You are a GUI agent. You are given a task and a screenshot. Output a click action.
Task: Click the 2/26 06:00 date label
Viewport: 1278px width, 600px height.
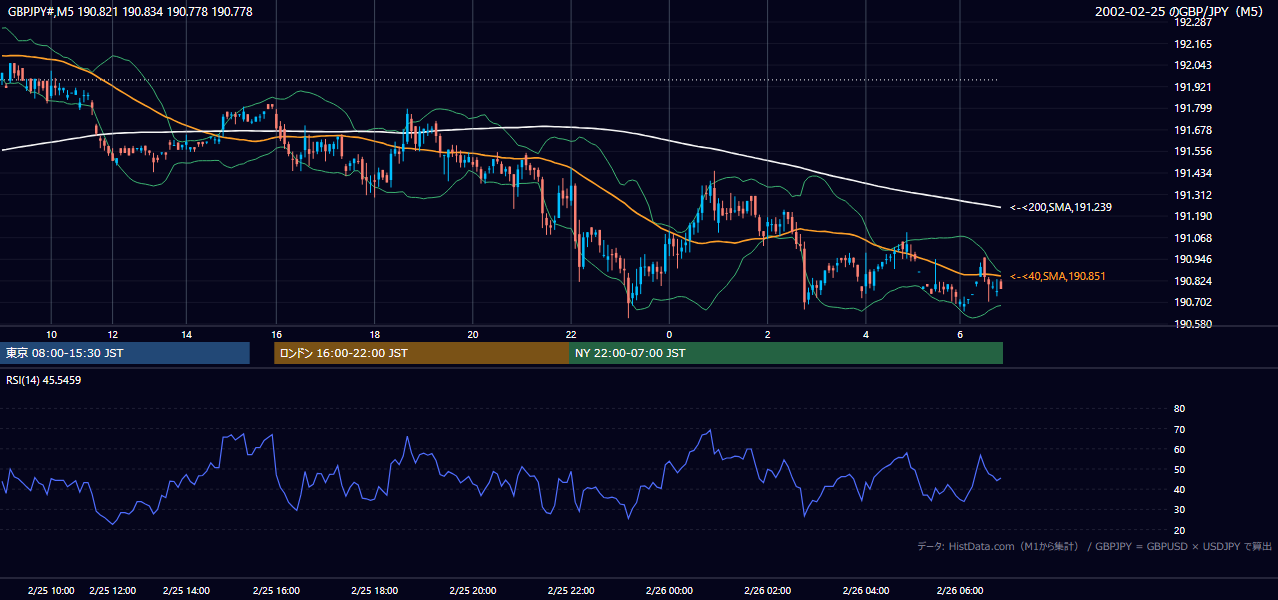960,591
